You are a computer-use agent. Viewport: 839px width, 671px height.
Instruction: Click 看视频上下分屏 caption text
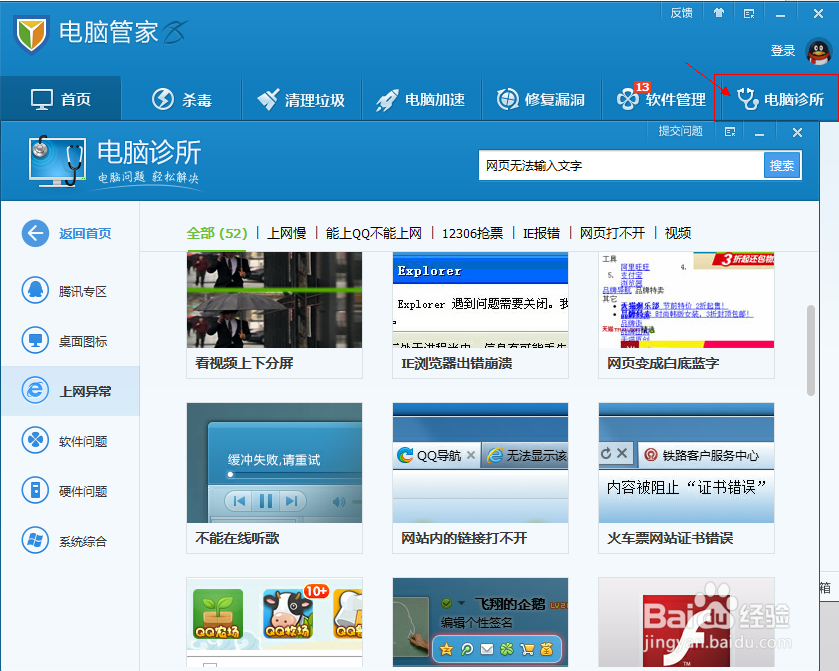coord(244,363)
